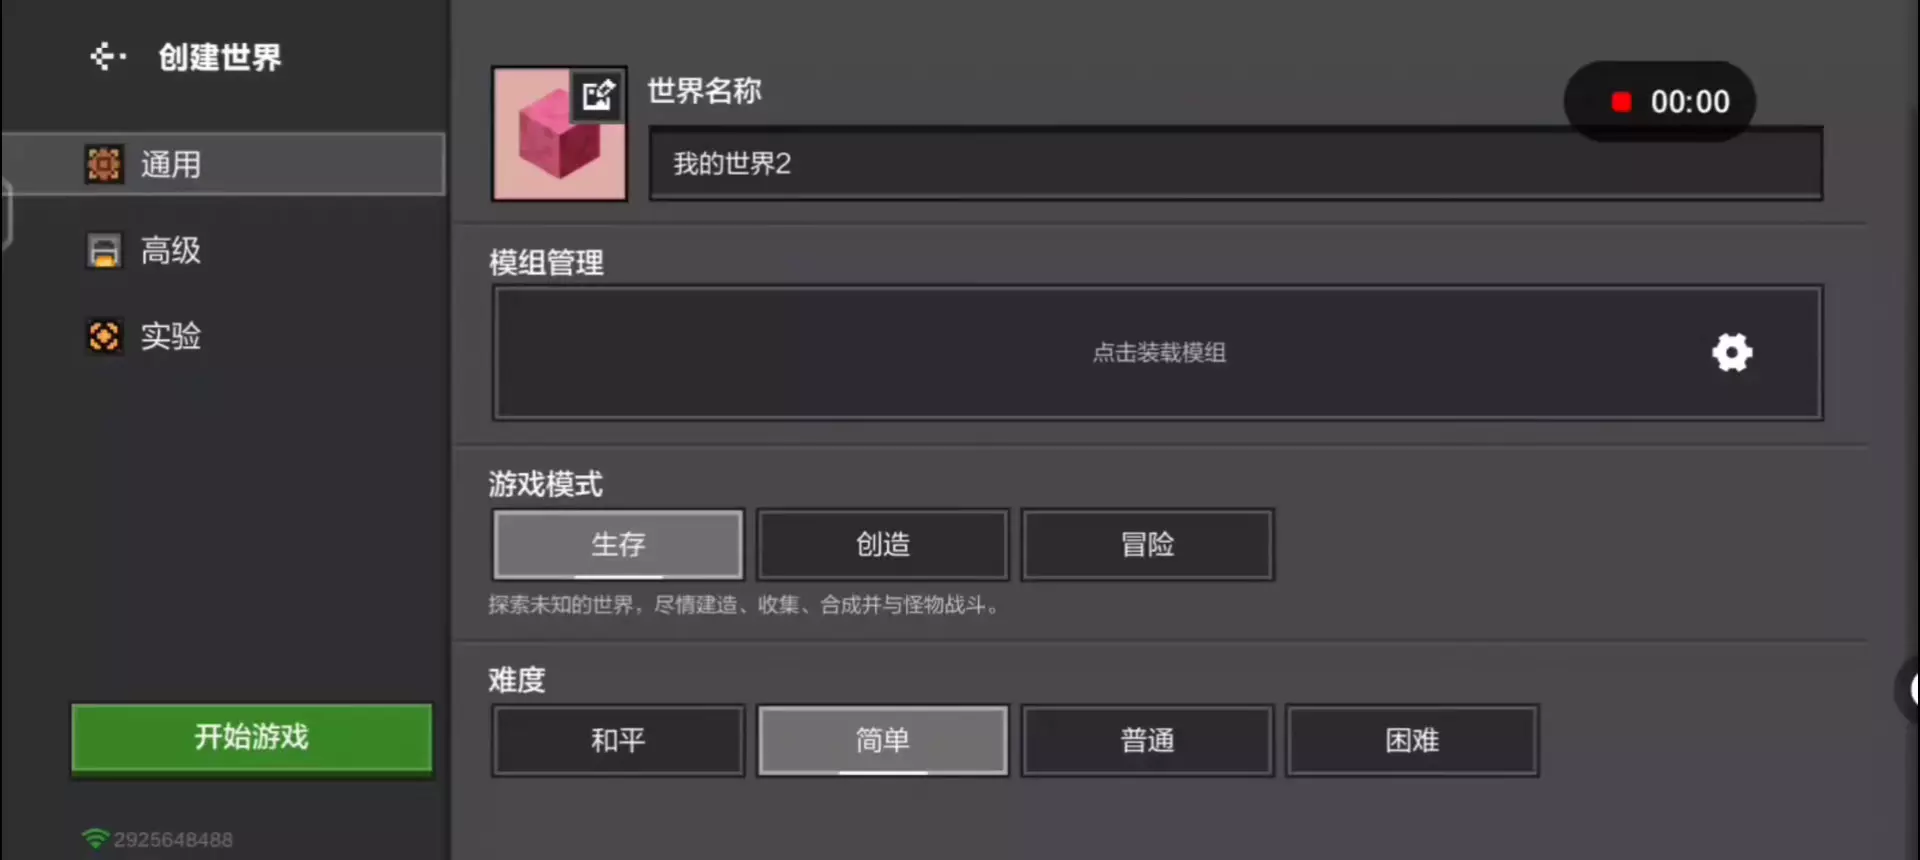Click the edit icon on world thumbnail
This screenshot has width=1920, height=860.
(598, 95)
